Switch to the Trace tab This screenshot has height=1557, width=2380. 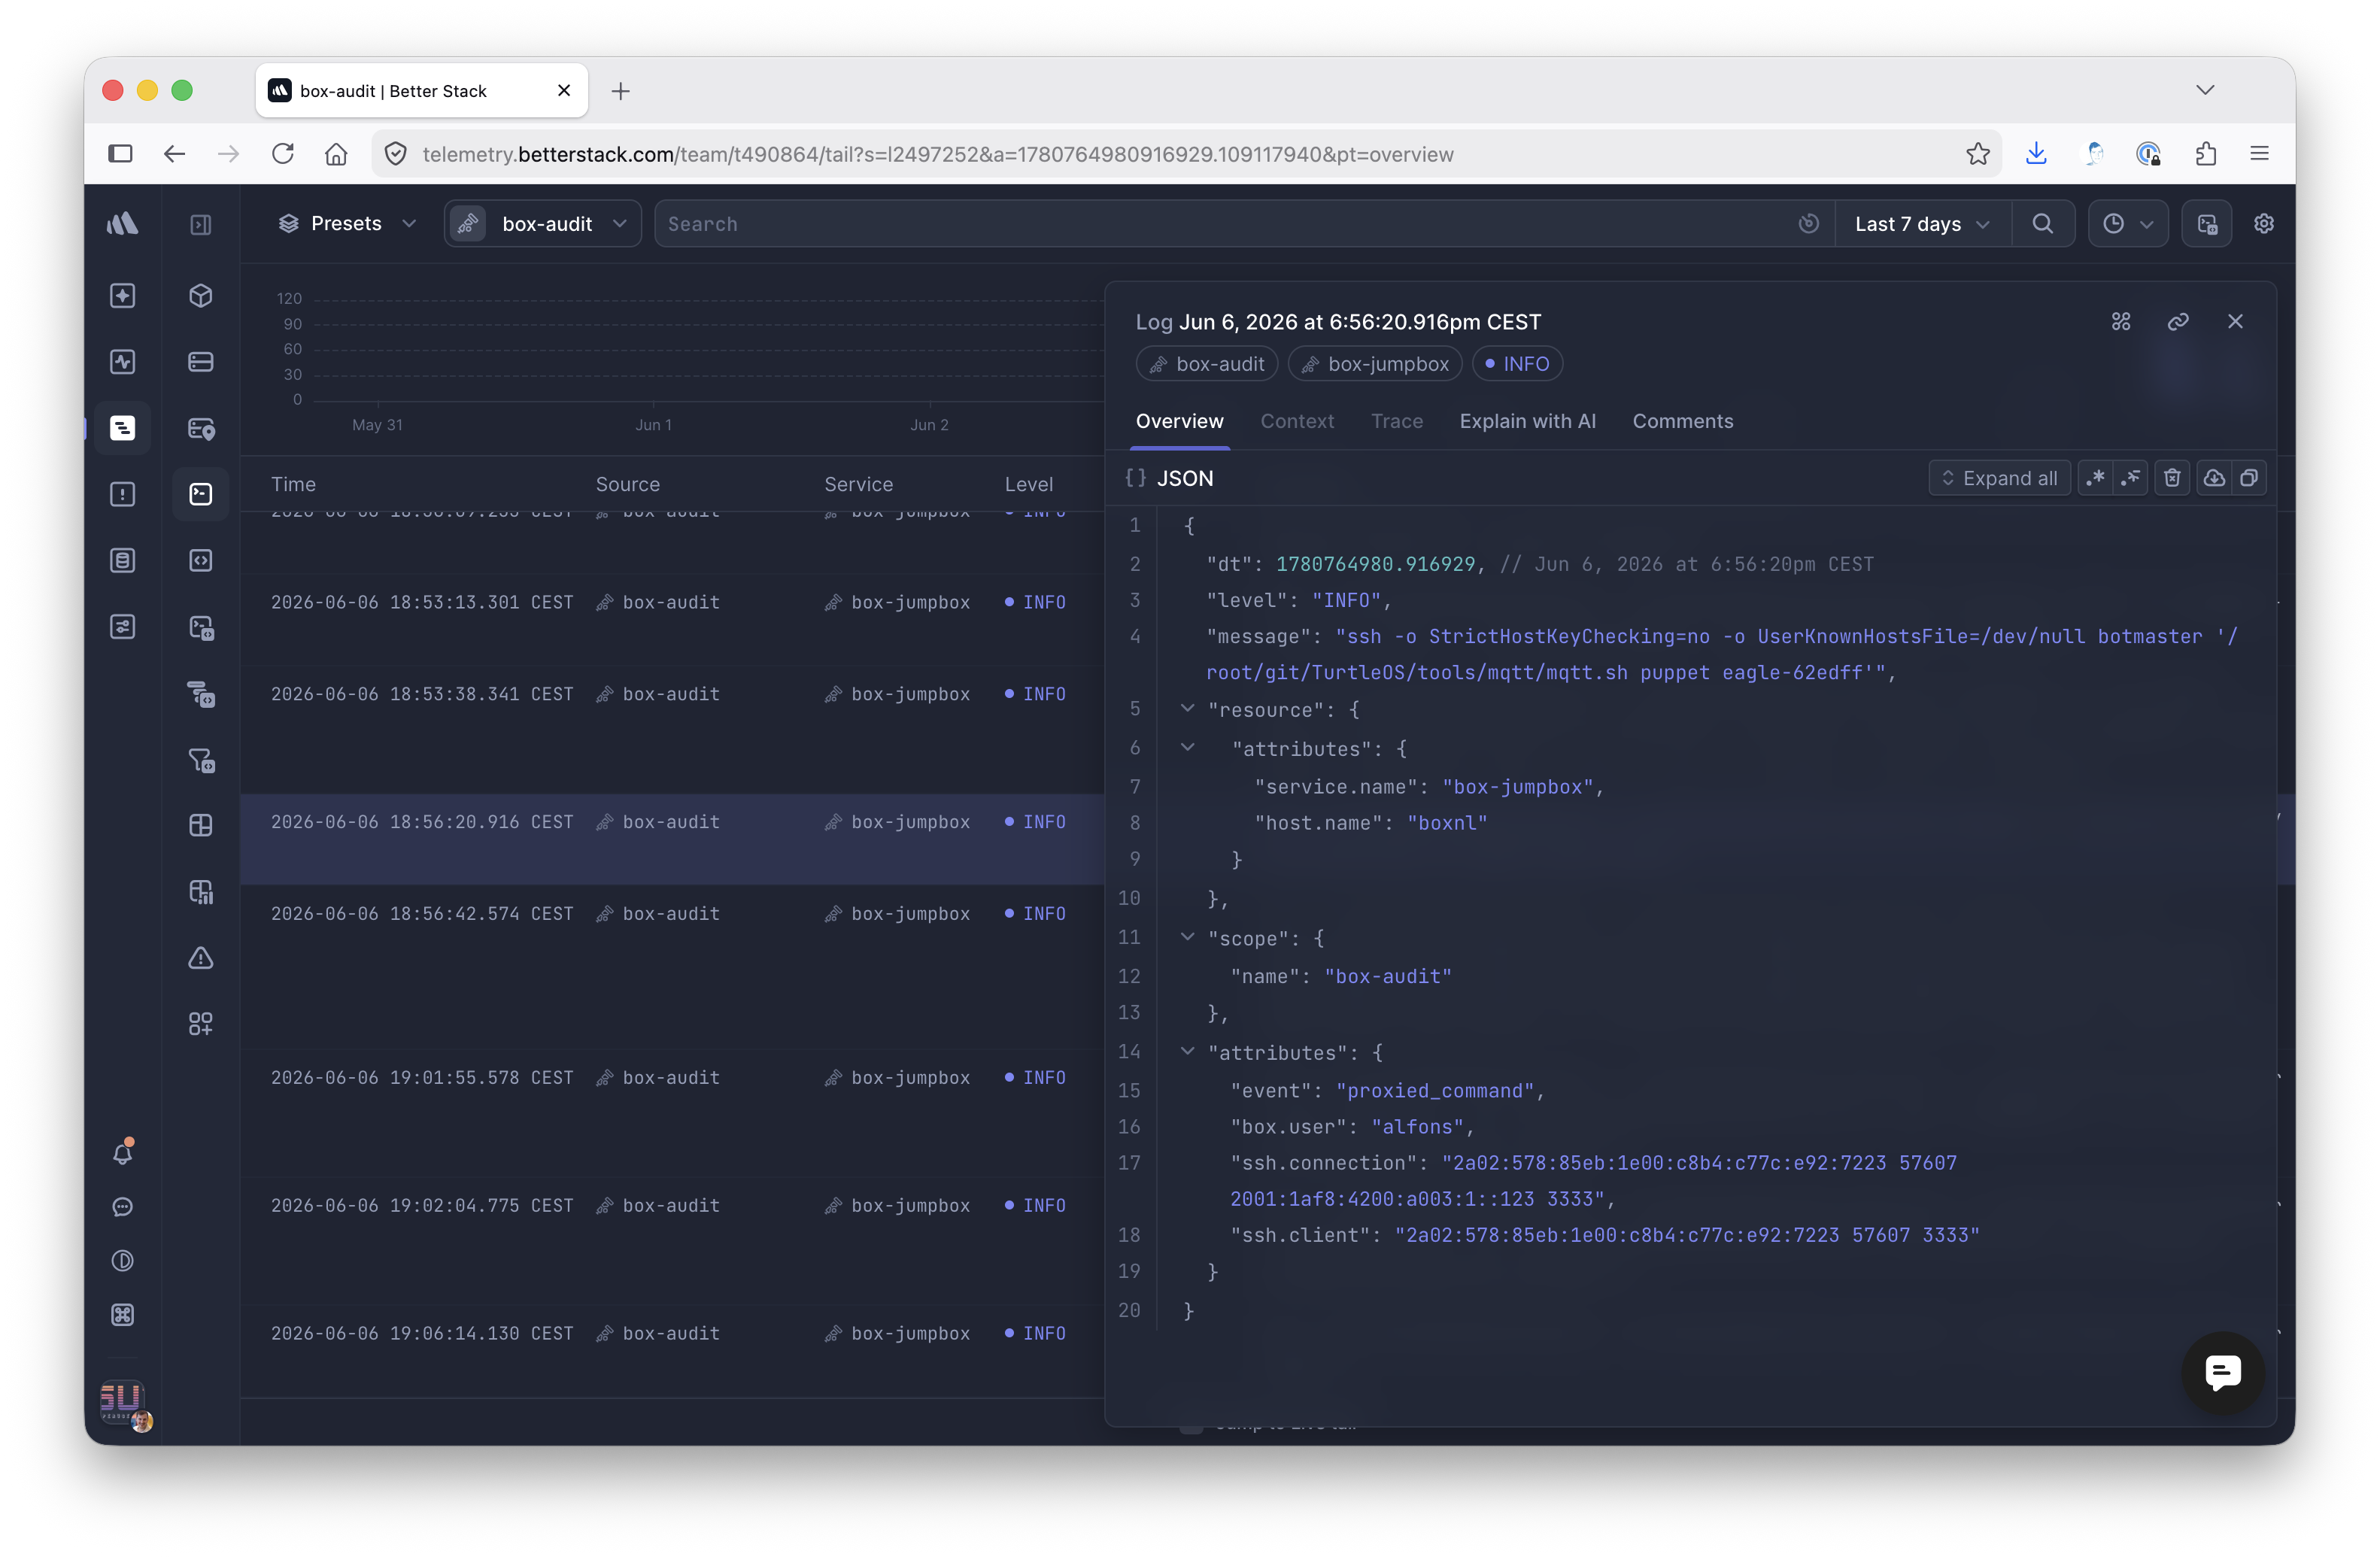click(1397, 421)
